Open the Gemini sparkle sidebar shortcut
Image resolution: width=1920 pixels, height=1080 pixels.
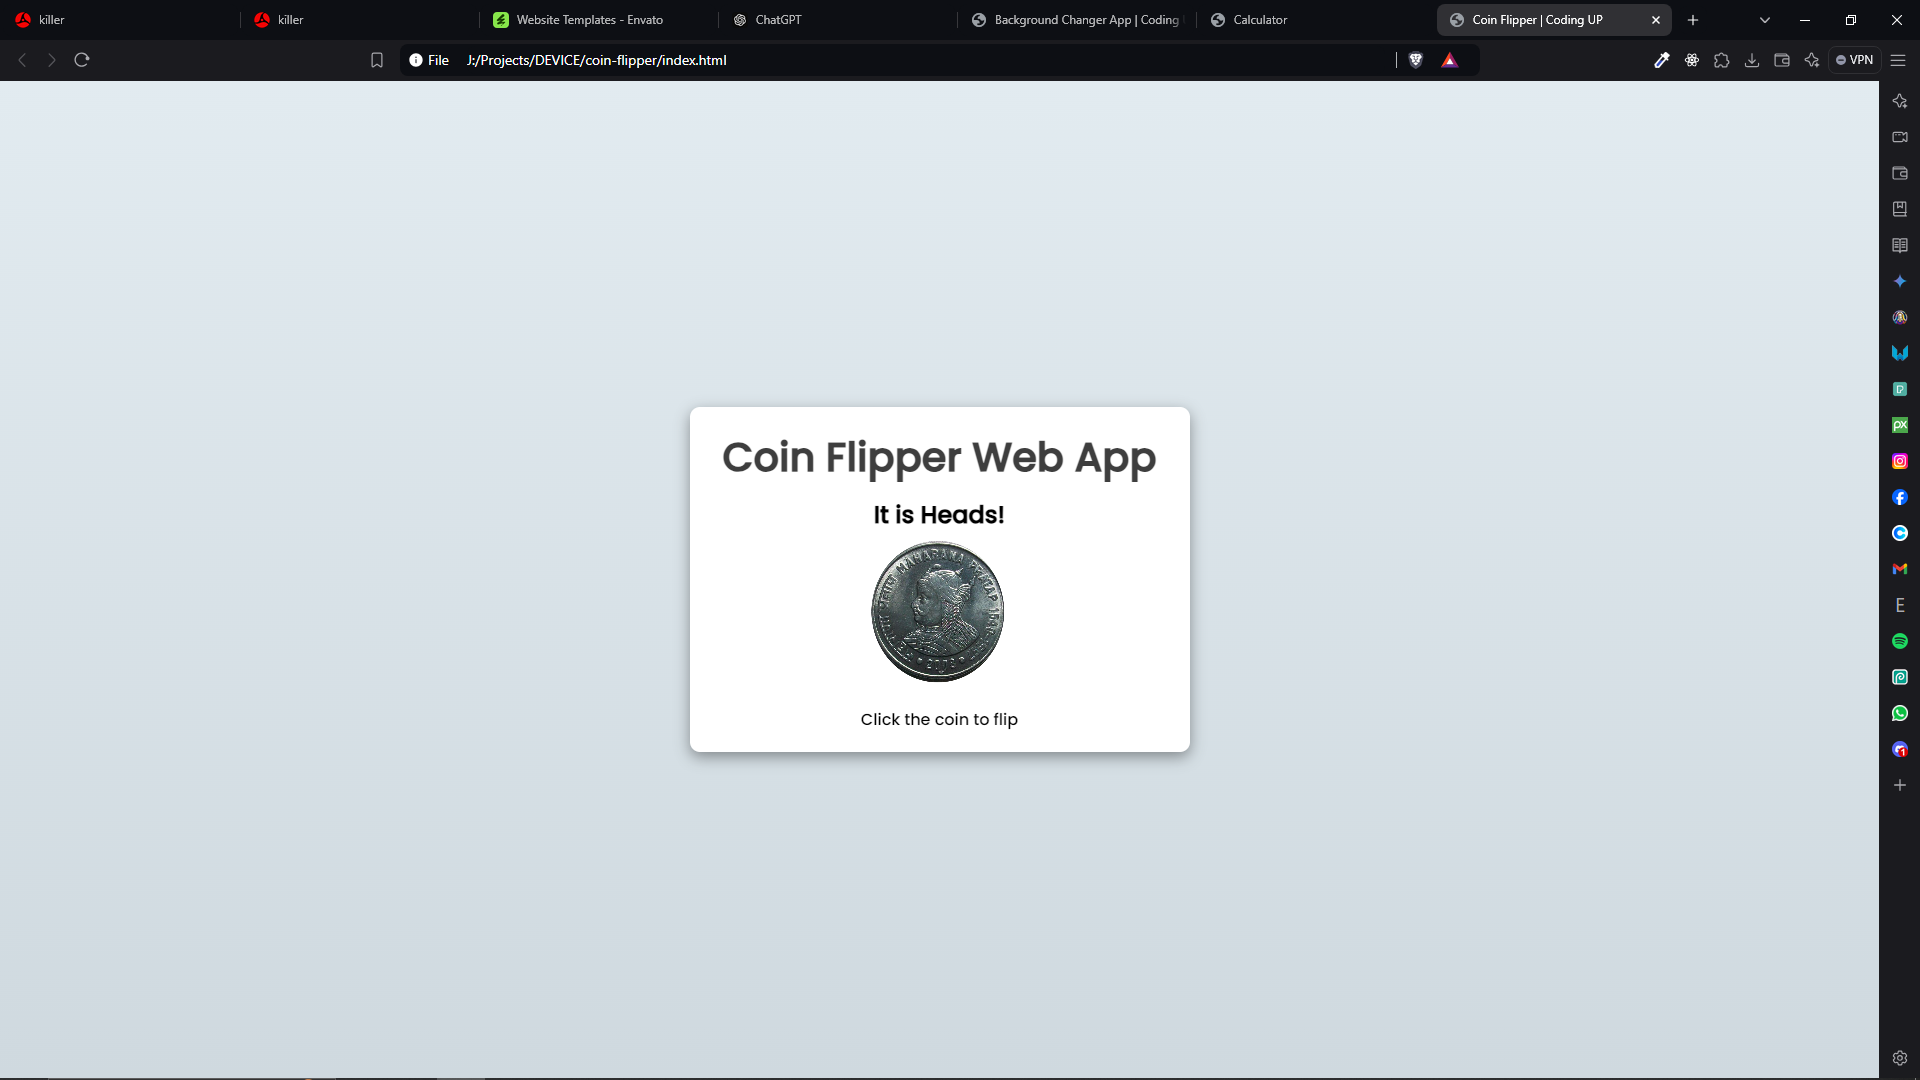tap(1900, 281)
